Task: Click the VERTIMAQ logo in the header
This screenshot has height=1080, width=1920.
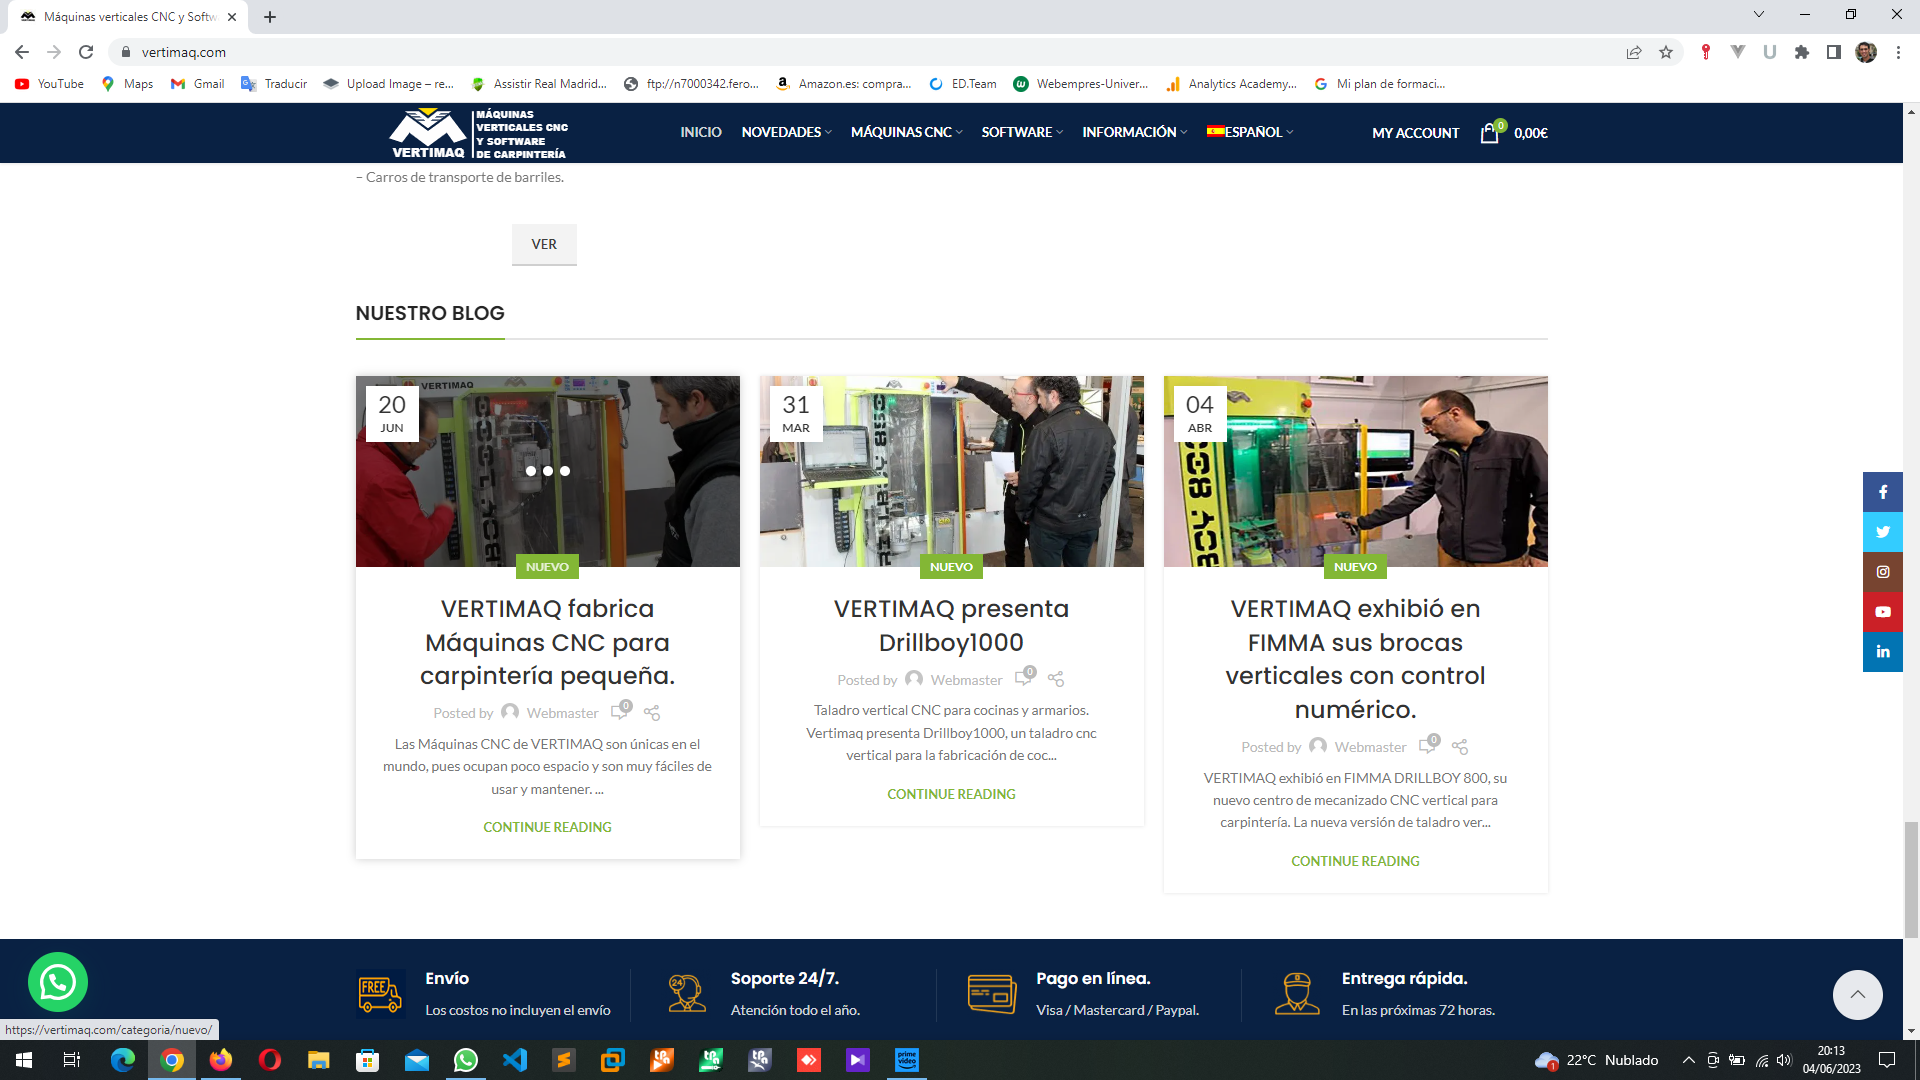Action: tap(478, 133)
